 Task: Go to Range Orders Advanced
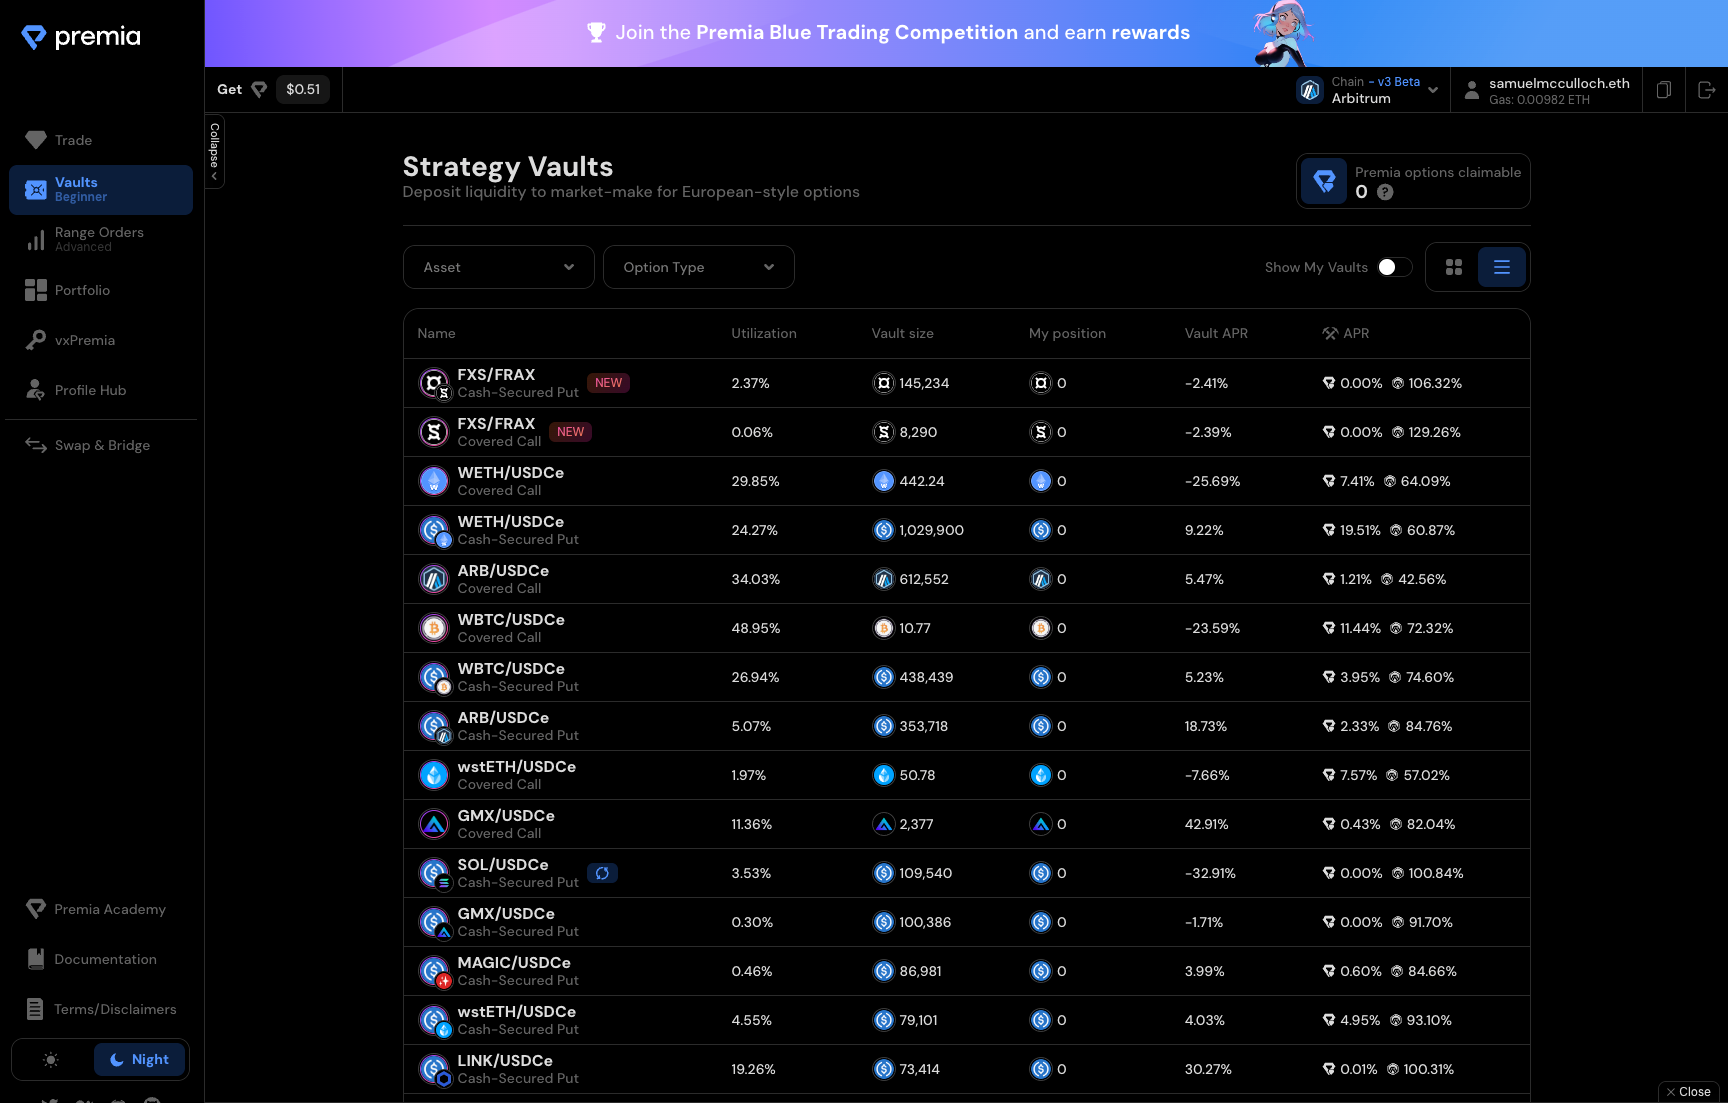[x=99, y=239]
